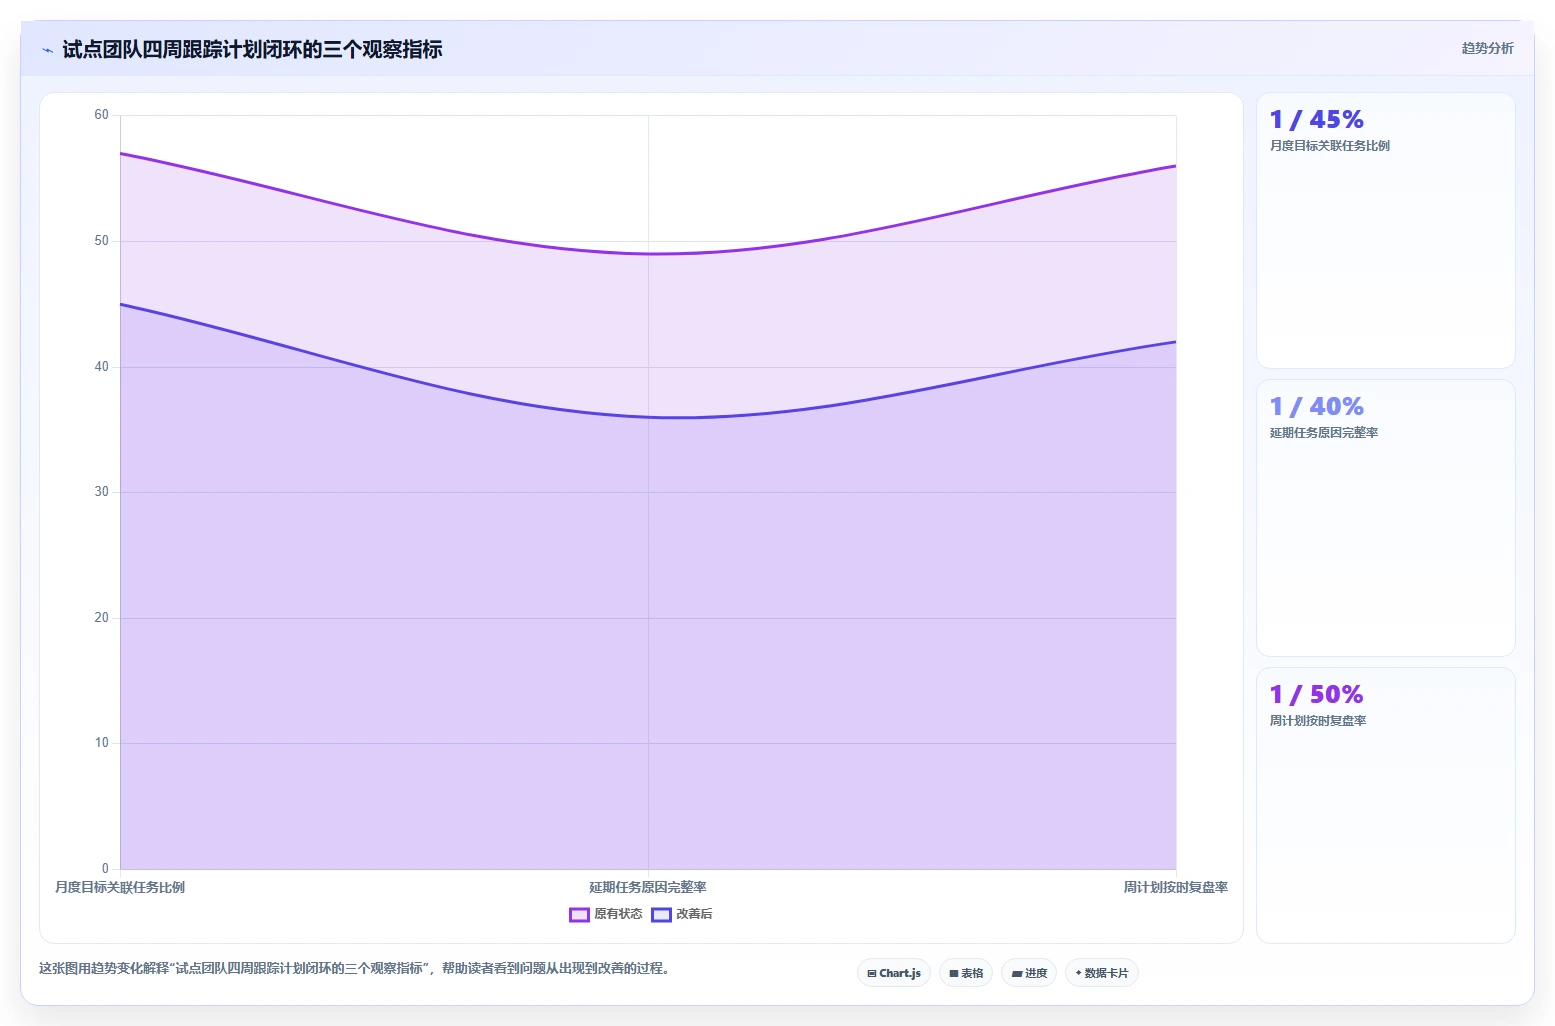Click the 1 / 50% value text
The width and height of the screenshot is (1555, 1026).
pos(1316,695)
